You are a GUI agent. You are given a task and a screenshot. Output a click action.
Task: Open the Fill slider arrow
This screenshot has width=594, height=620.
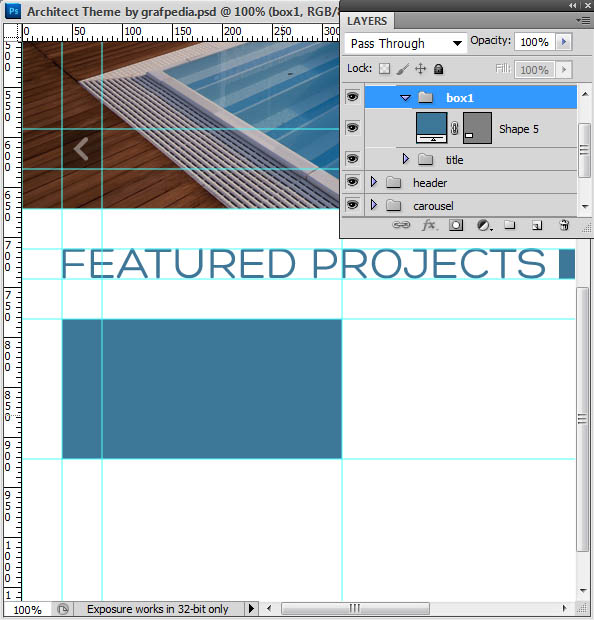coord(564,70)
